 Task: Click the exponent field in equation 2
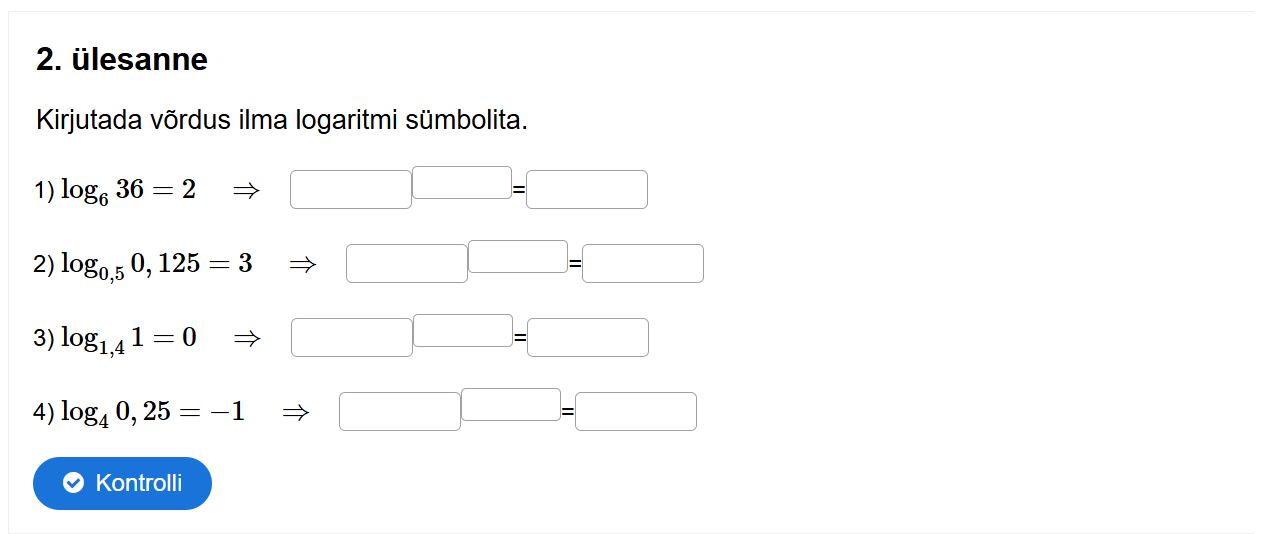(518, 257)
